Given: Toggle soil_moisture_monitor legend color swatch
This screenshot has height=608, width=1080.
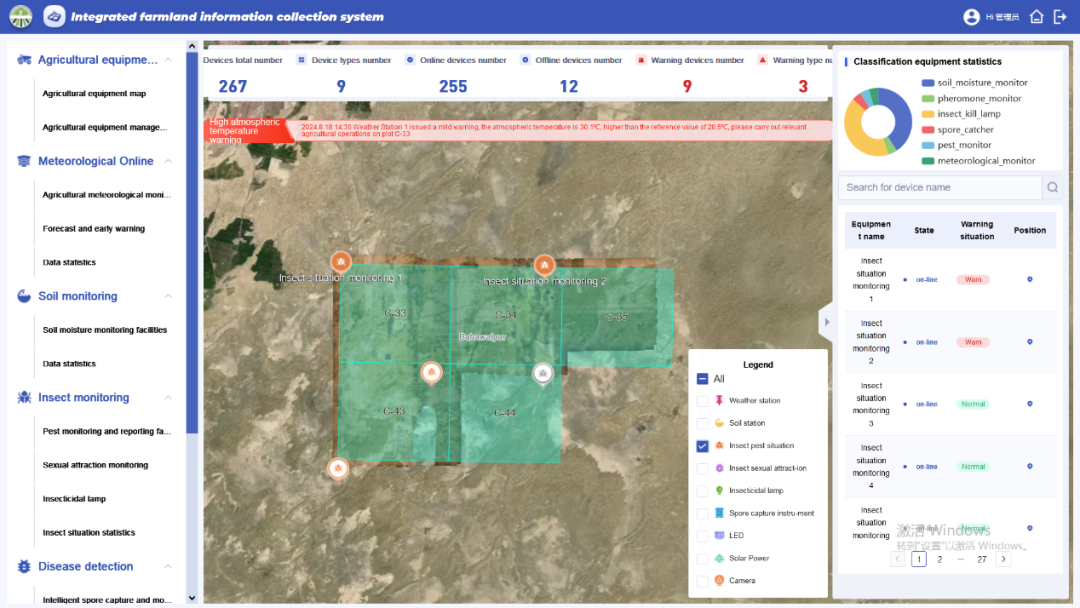Looking at the screenshot, I should (x=928, y=83).
